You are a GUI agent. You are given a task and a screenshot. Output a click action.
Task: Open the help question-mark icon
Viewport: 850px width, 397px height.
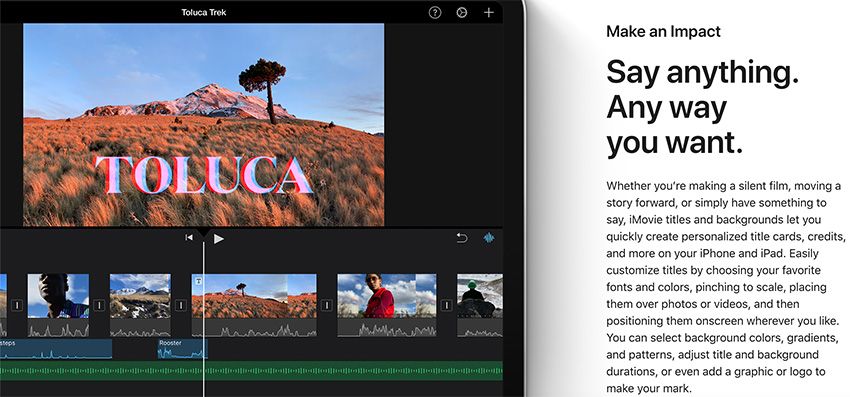pos(435,12)
